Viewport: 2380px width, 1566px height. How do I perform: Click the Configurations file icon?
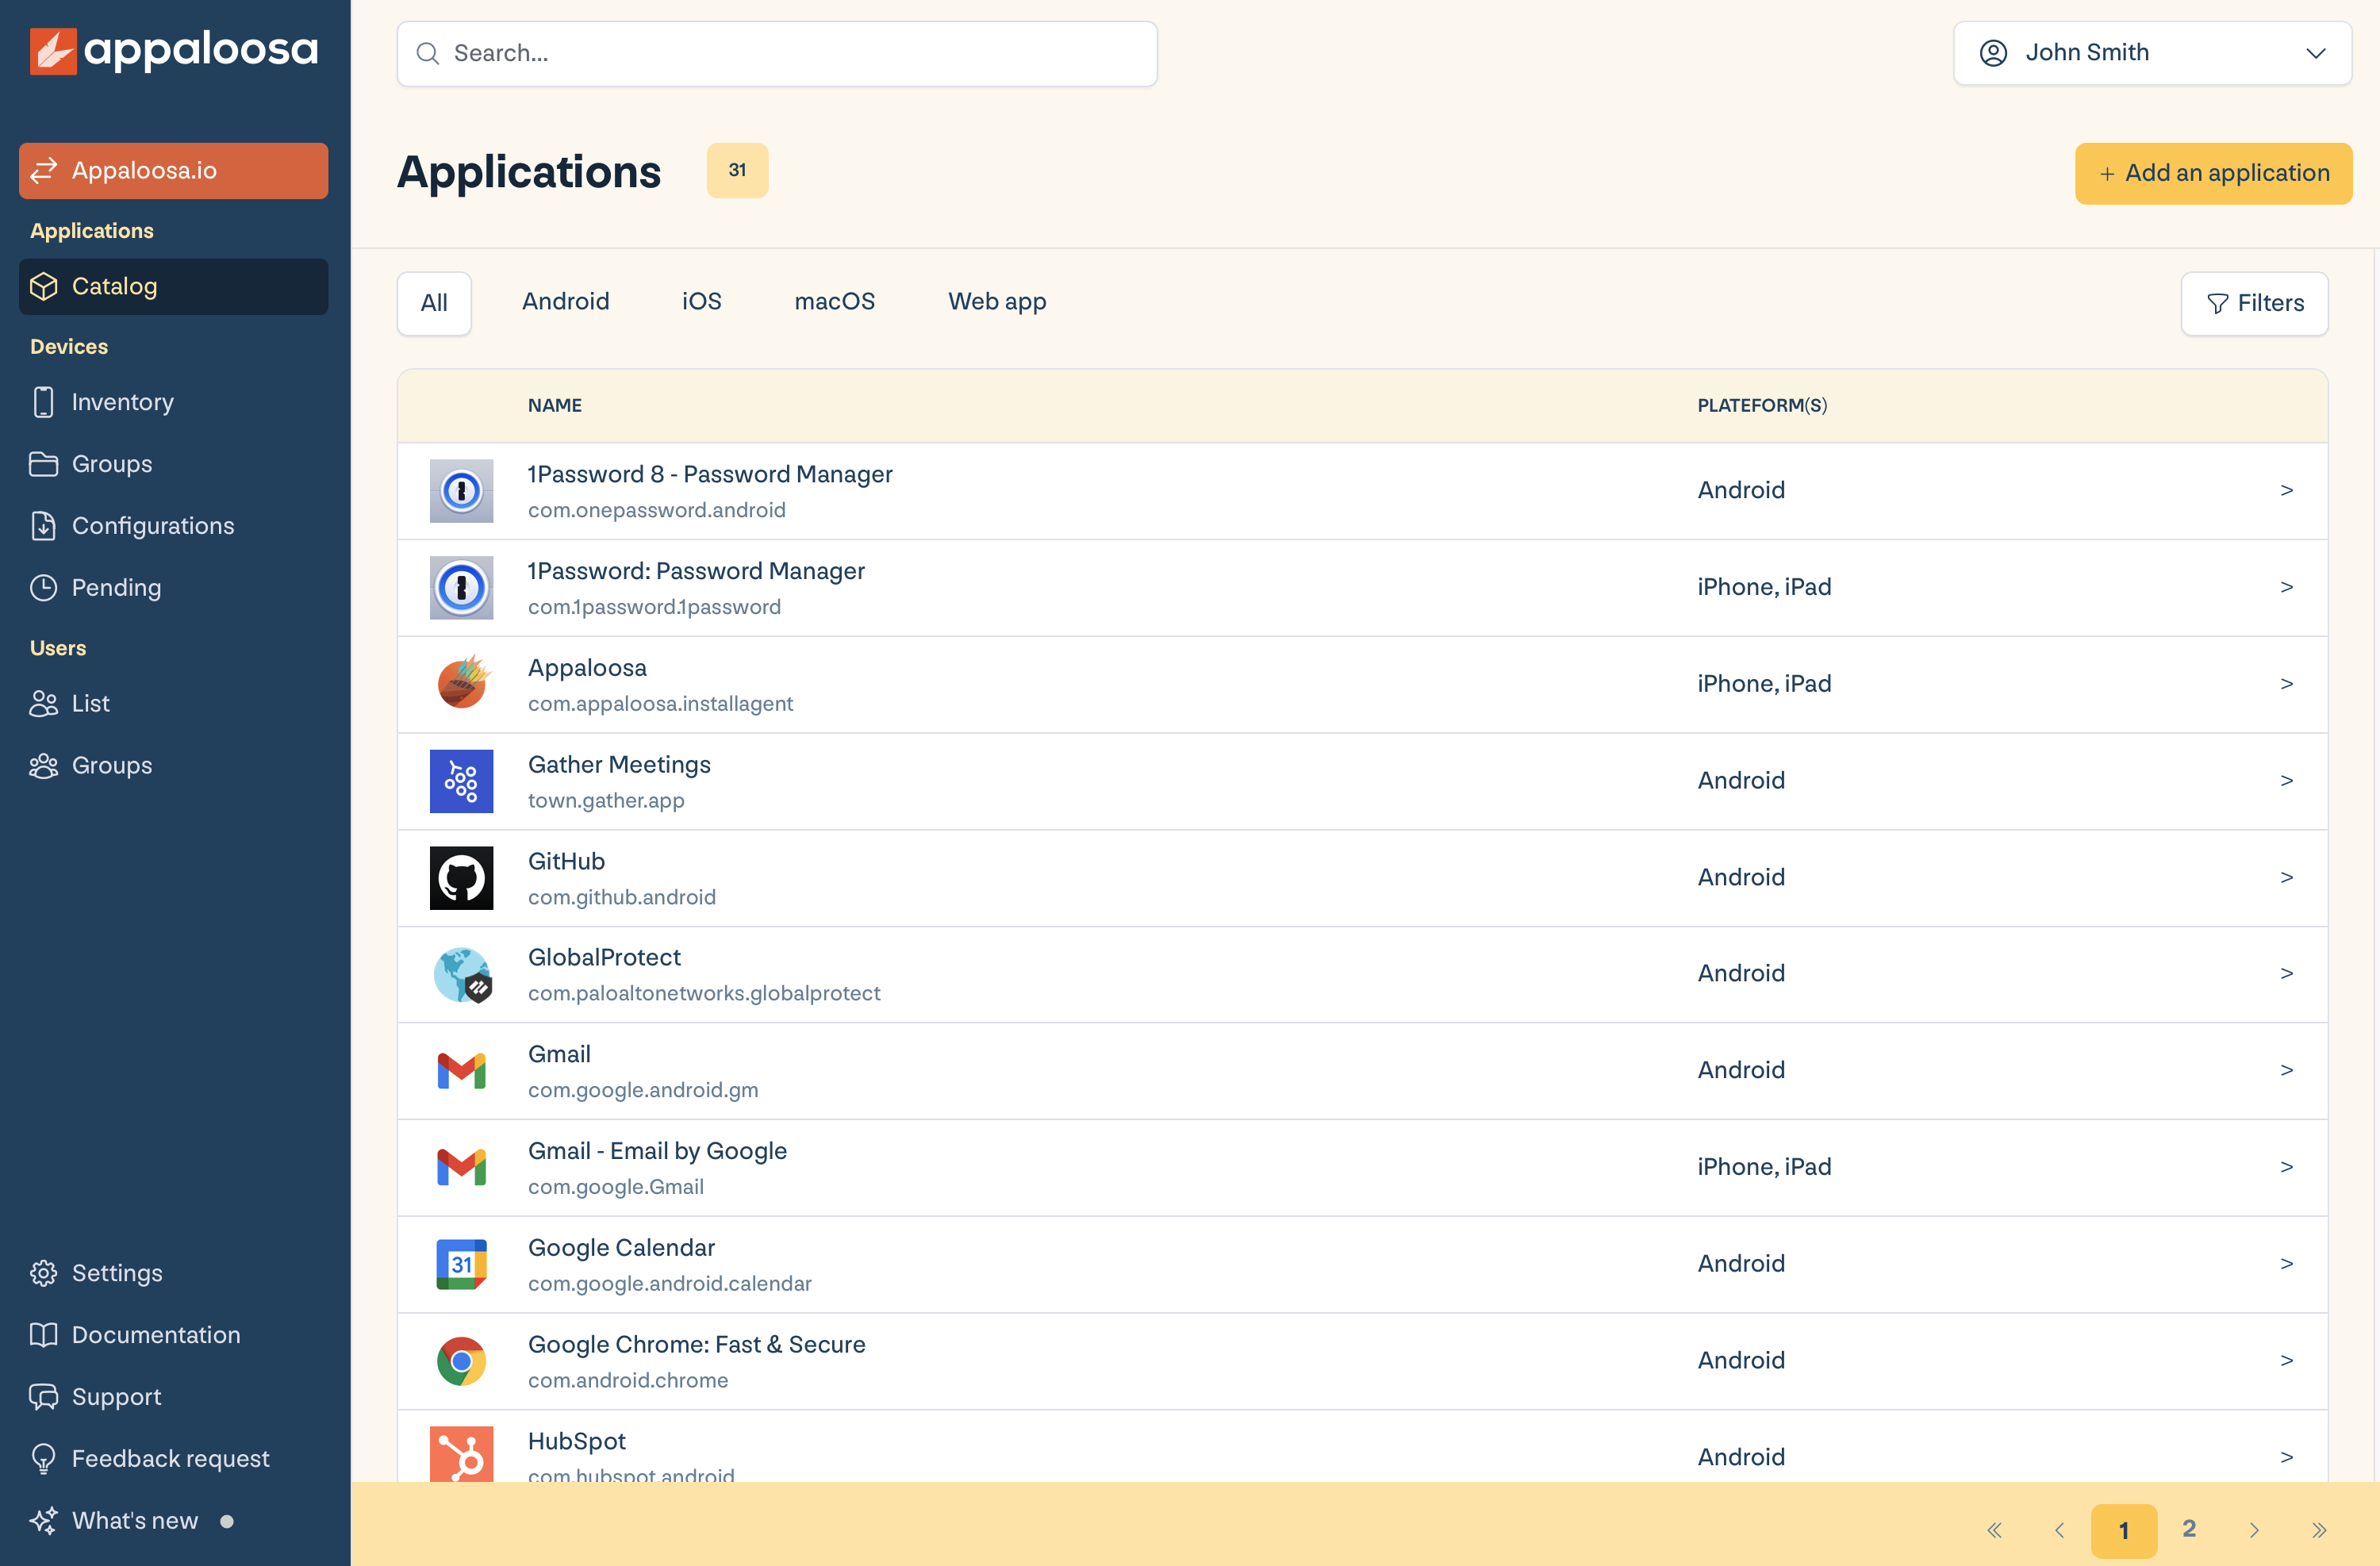pos(44,526)
